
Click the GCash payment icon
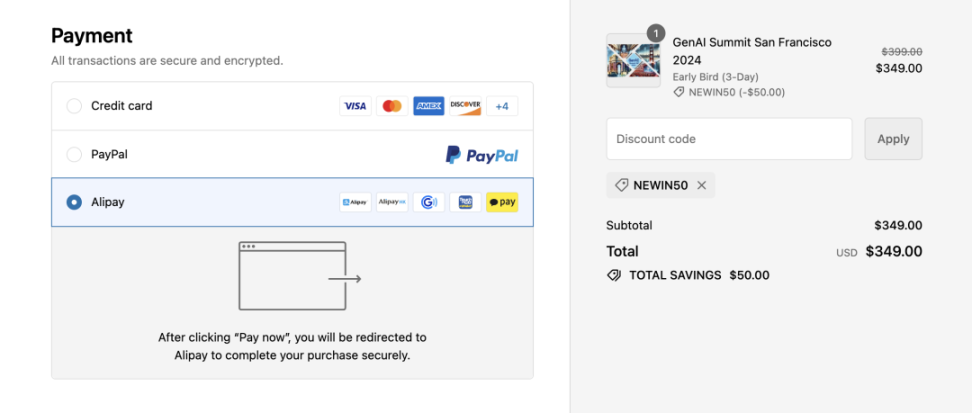click(428, 202)
